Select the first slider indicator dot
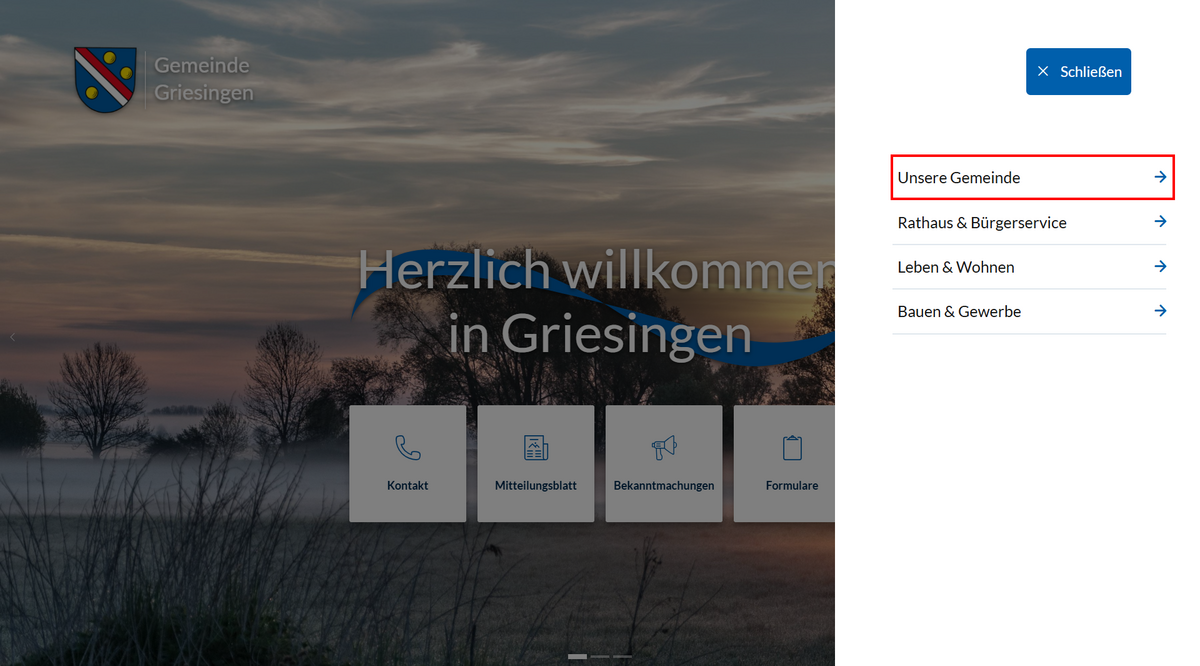Viewport: 1200px width, 666px height. pyautogui.click(x=577, y=656)
